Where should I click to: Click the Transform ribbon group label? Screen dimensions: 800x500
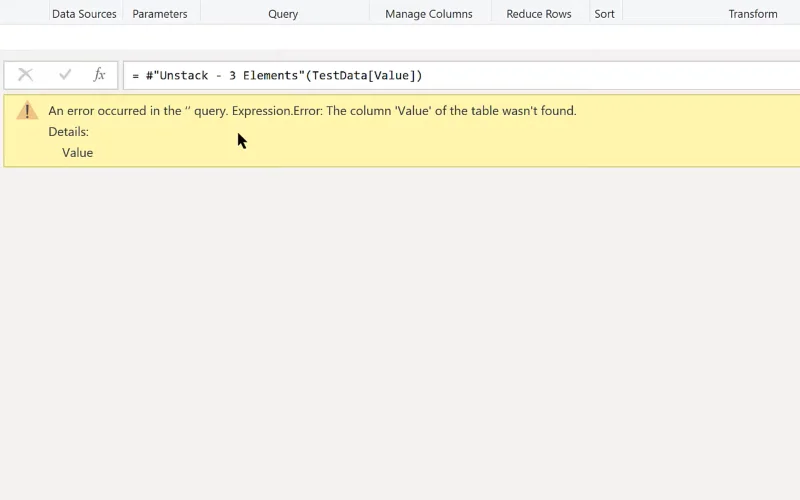coord(753,14)
